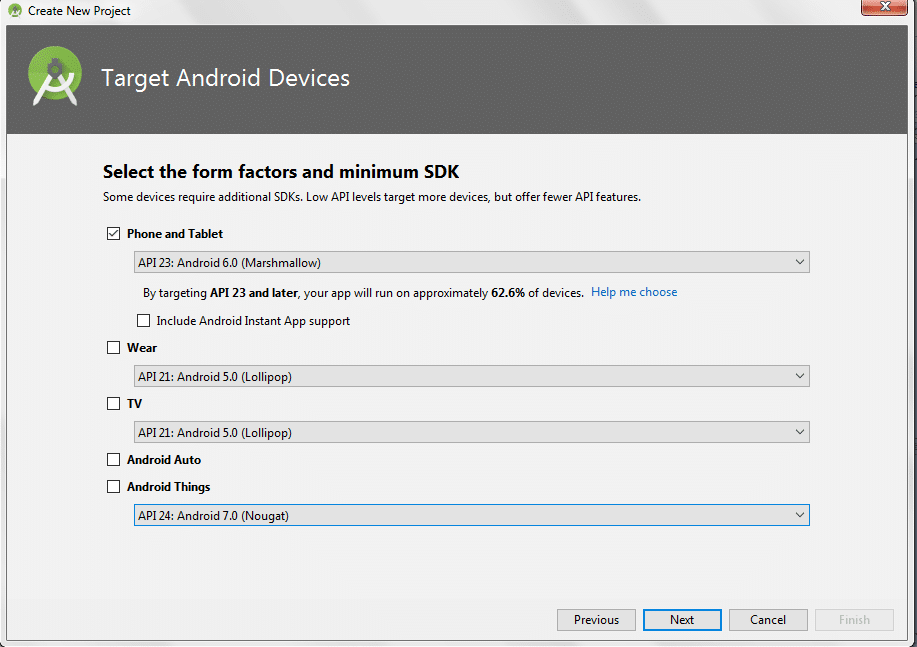The height and width of the screenshot is (647, 917).
Task: Click the greyed-out Finish button
Action: click(854, 620)
